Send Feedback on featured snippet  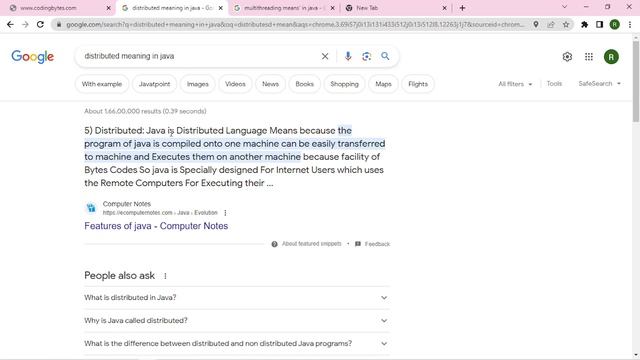pos(372,244)
